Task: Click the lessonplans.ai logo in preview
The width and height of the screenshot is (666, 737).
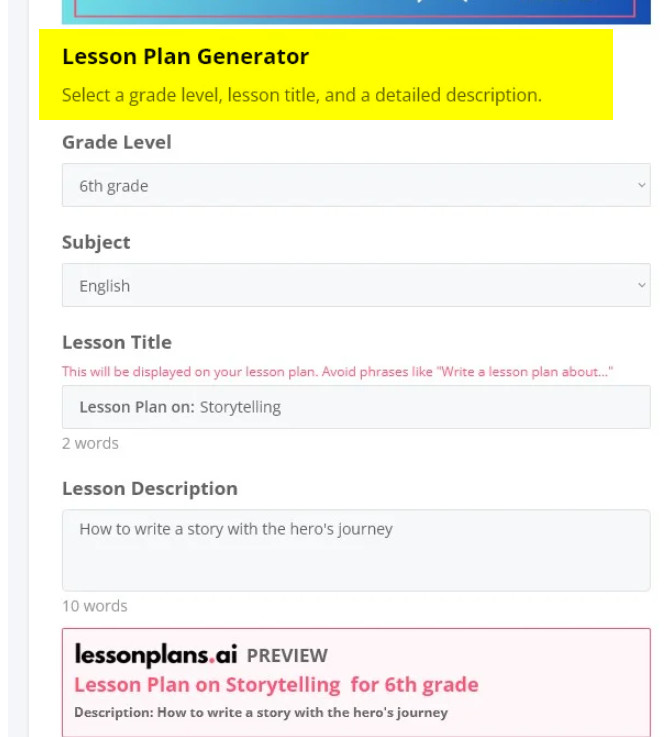Action: (x=156, y=655)
